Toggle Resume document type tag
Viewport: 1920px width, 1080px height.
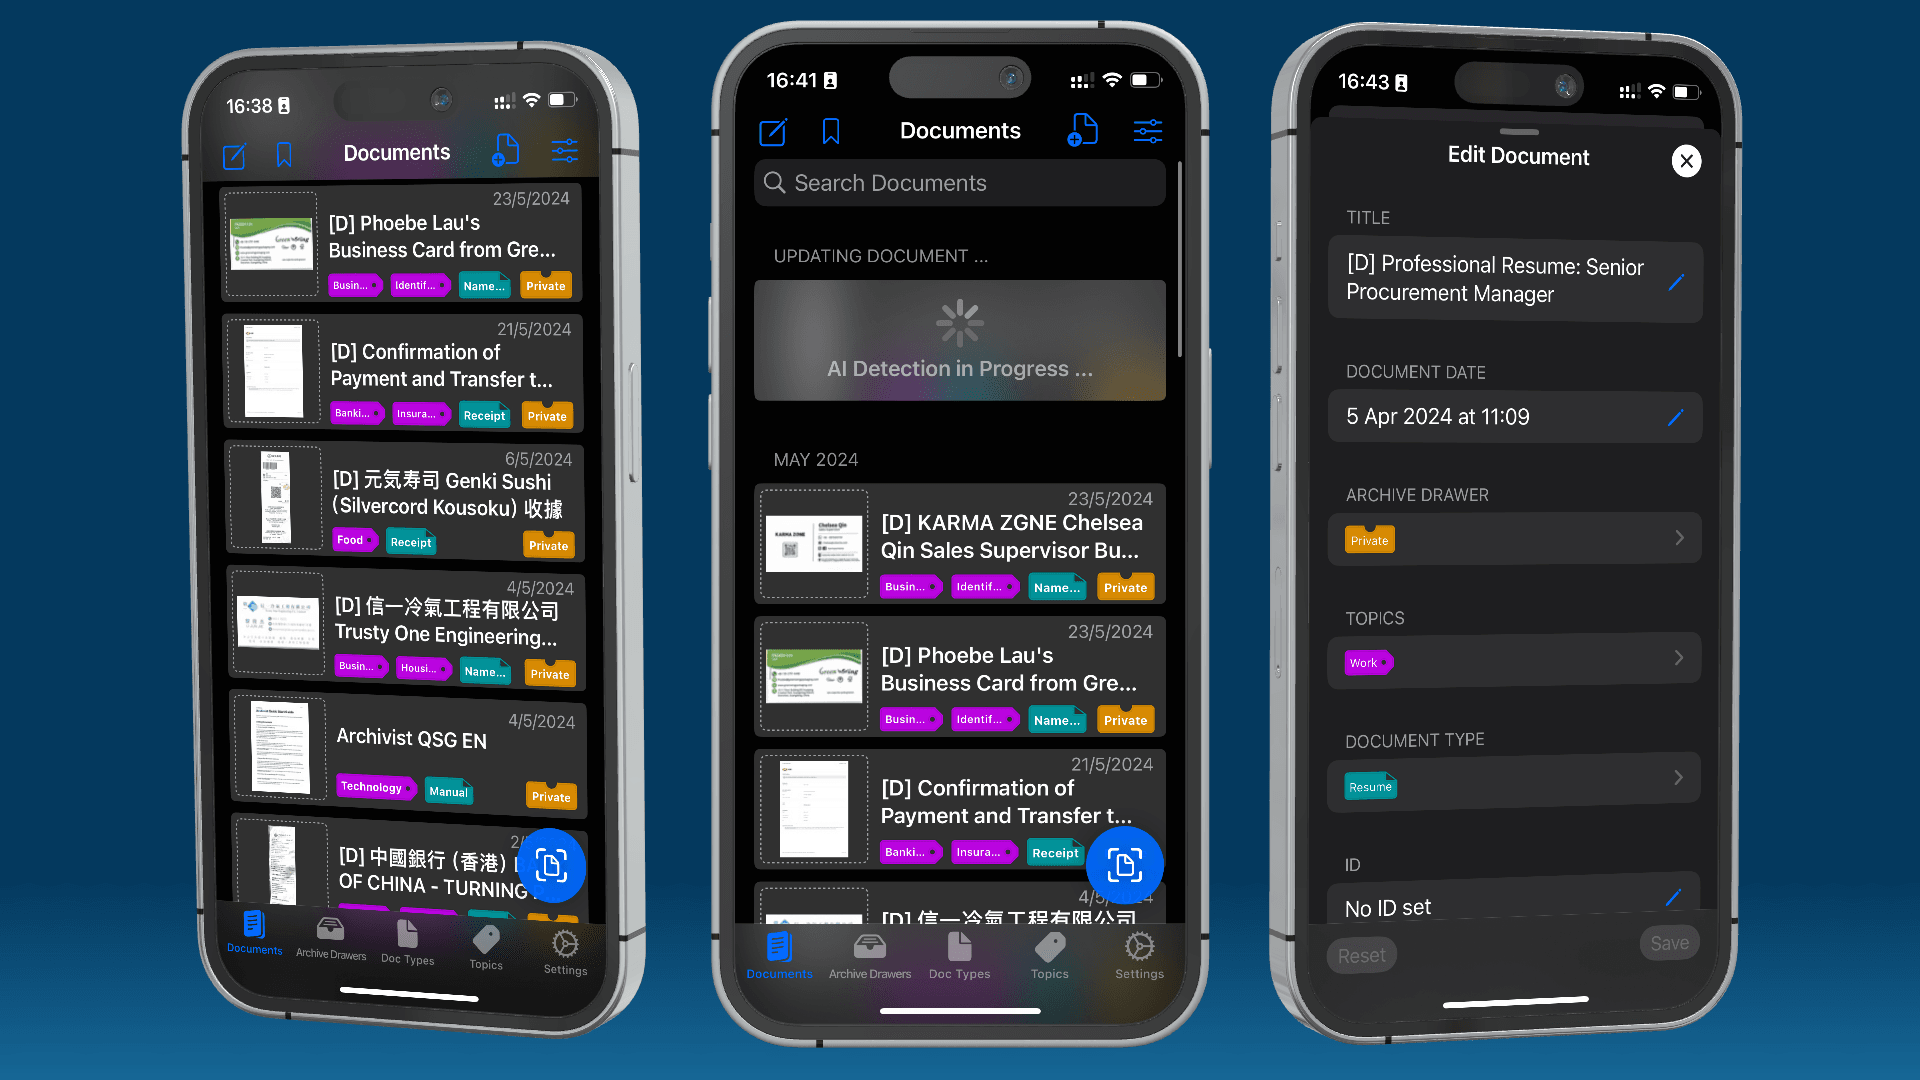[x=1369, y=786]
